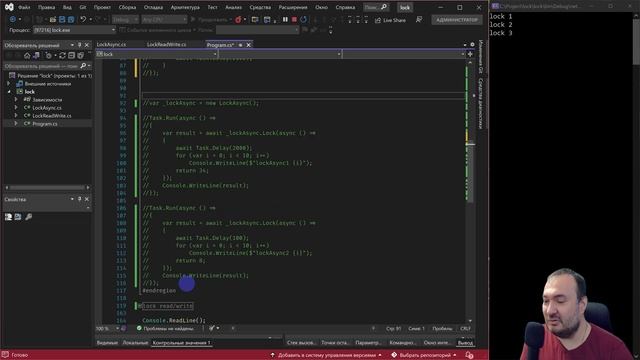Switch views icon in Solution Explorer toolbar
This screenshot has width=640, height=360.
point(36,56)
